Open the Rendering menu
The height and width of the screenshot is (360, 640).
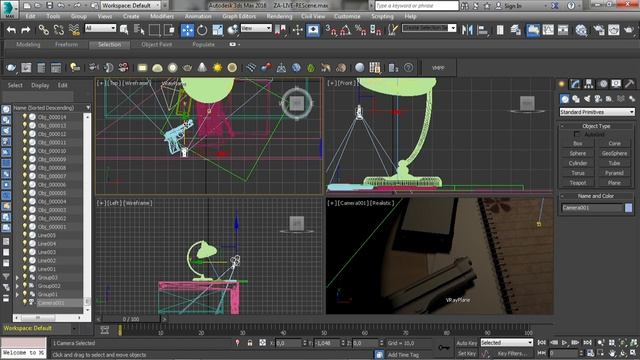point(280,16)
